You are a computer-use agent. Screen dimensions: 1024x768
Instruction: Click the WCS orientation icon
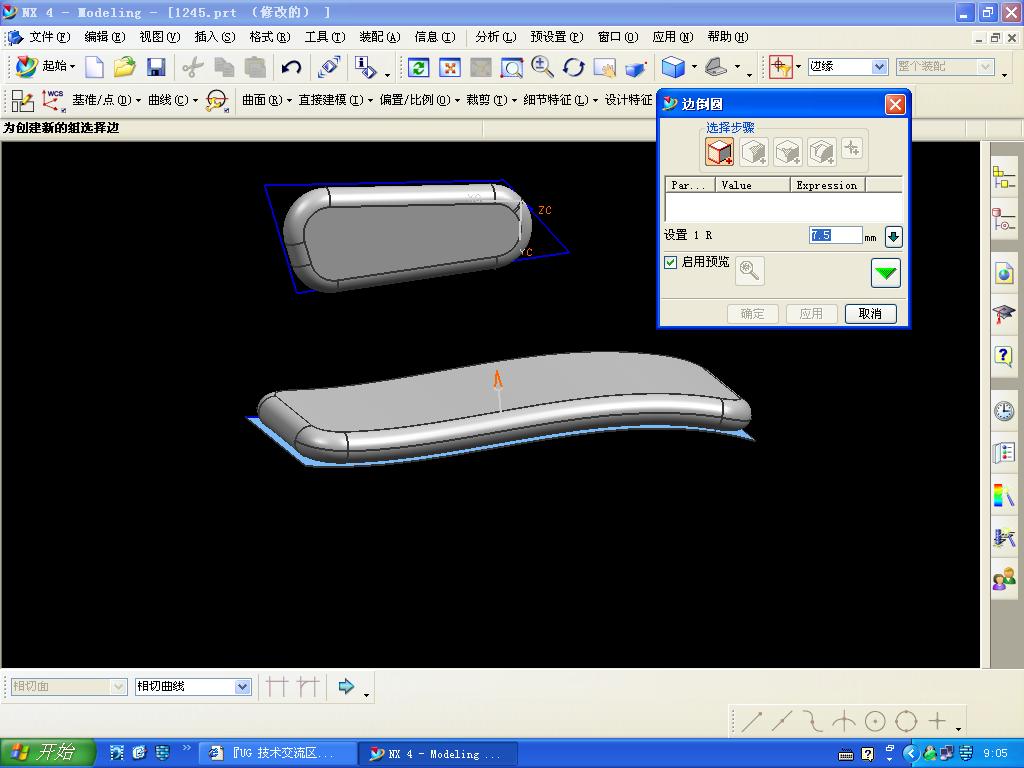click(54, 101)
